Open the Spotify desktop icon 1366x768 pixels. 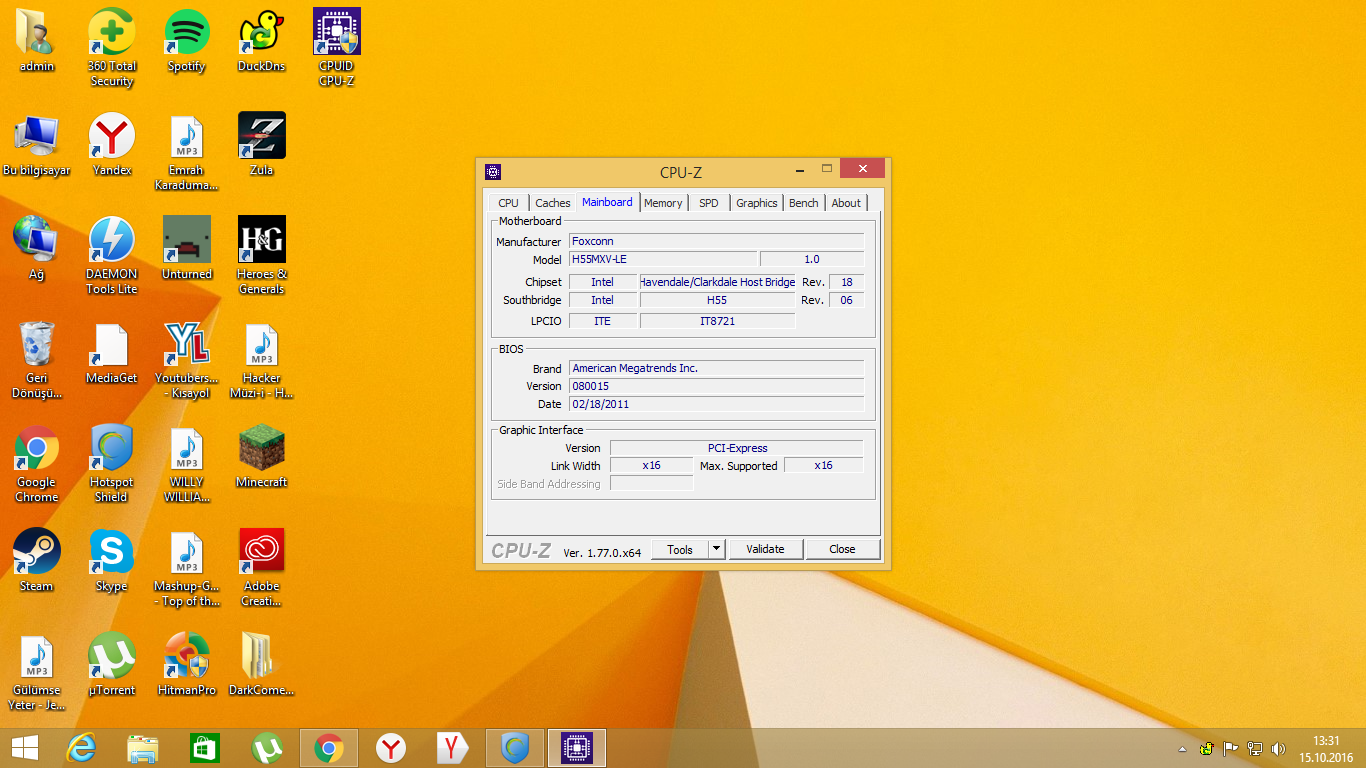pos(186,33)
